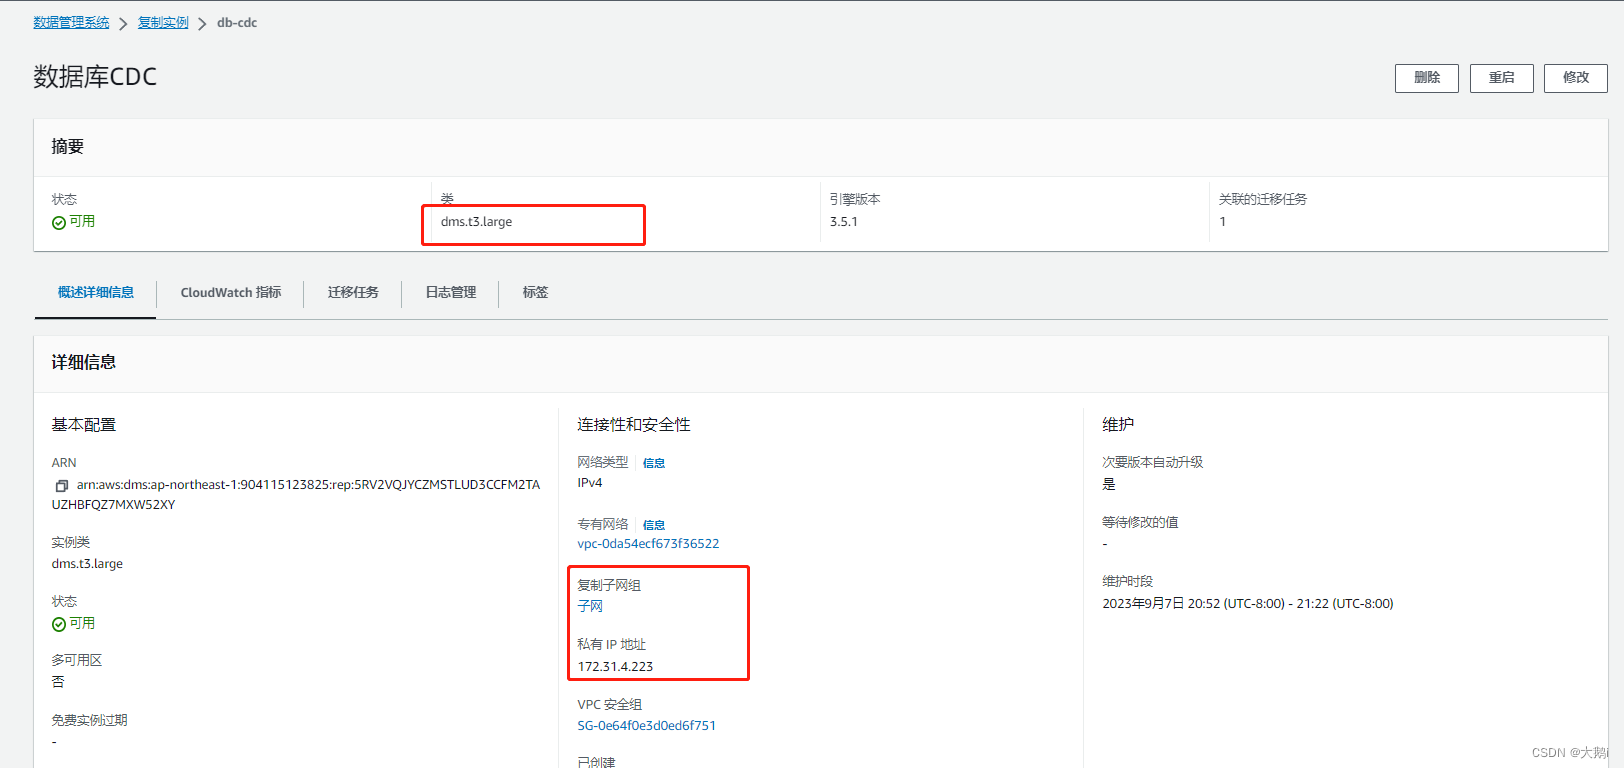
Task: Select the 概述详细信息 tab
Action: pyautogui.click(x=96, y=292)
